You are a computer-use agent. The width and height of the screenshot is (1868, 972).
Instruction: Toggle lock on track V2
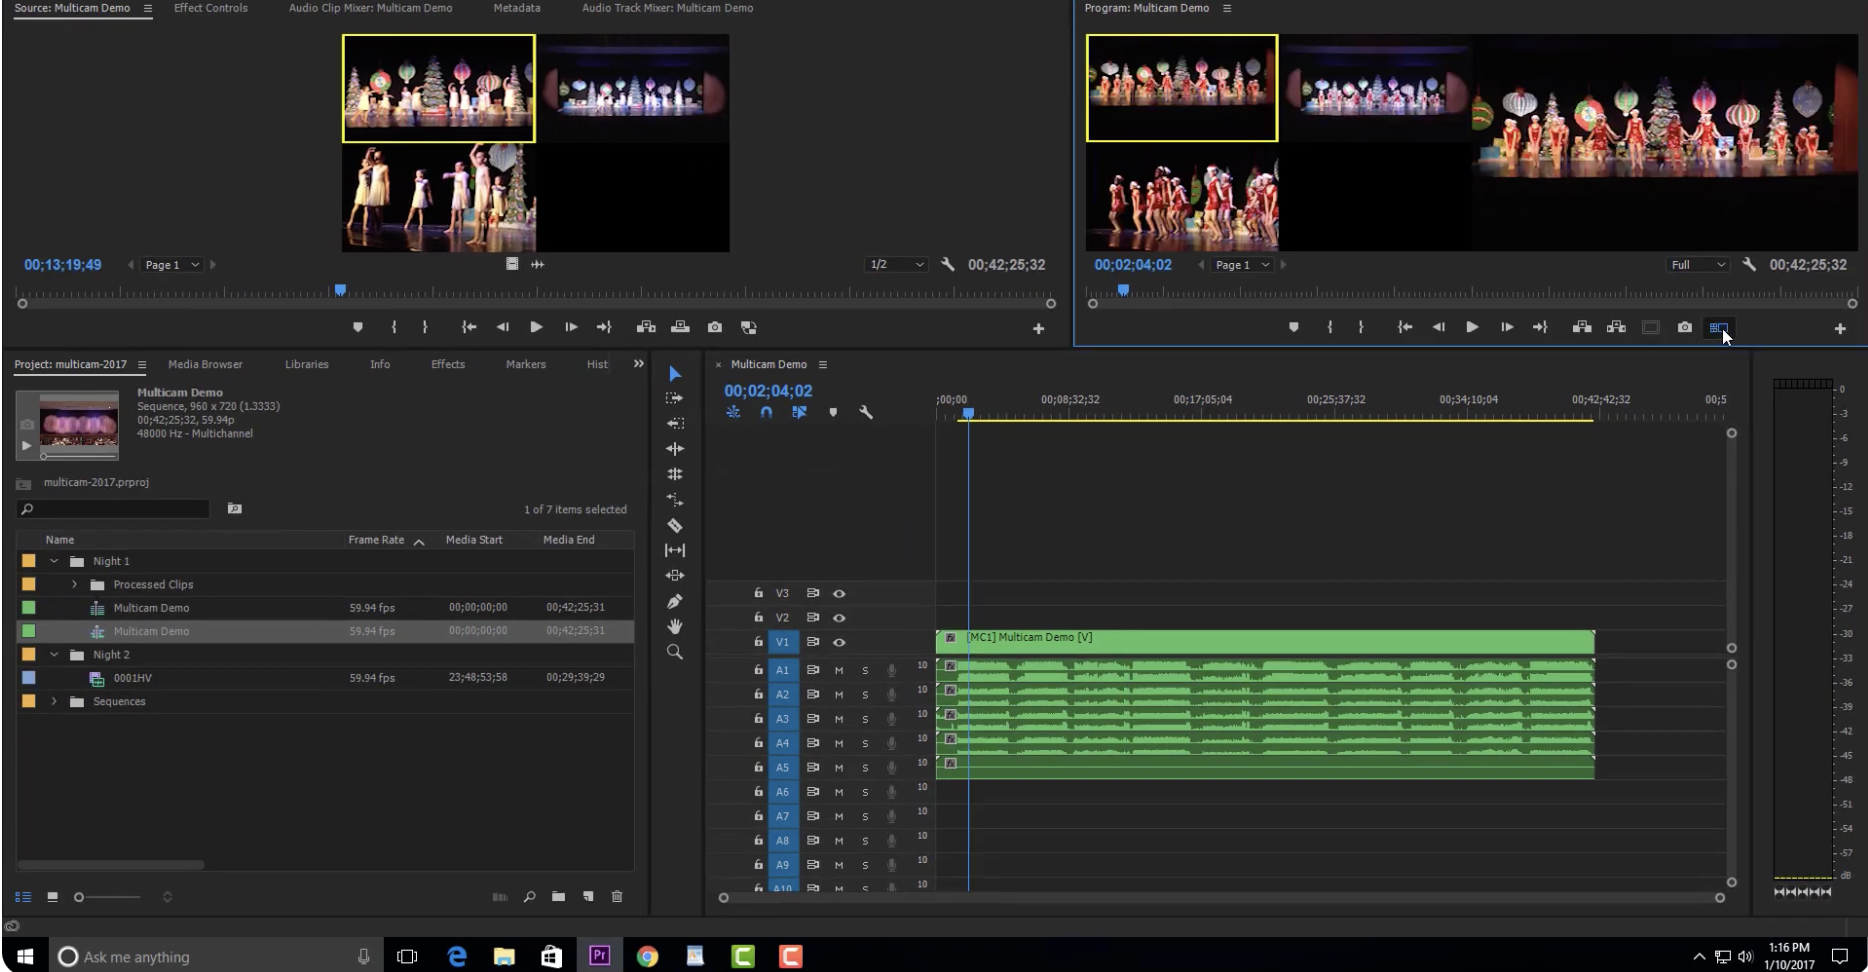[x=758, y=618]
